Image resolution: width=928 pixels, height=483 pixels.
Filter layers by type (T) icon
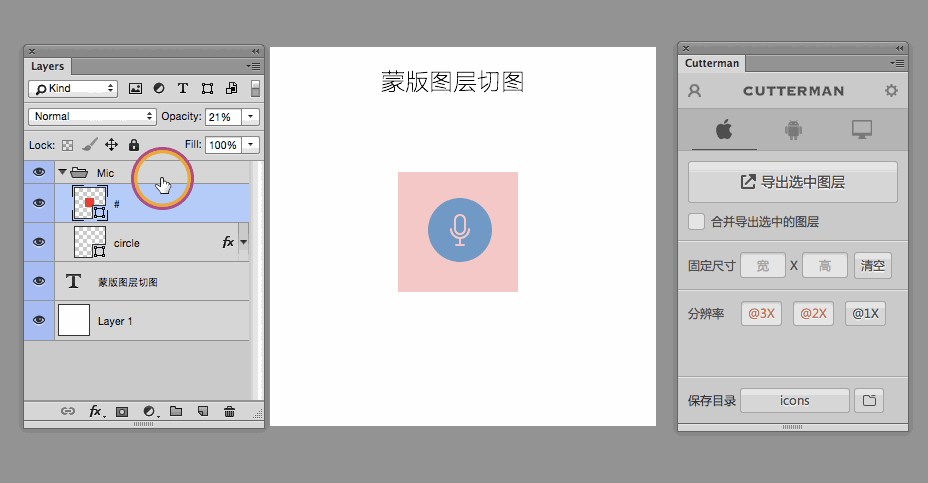point(183,89)
